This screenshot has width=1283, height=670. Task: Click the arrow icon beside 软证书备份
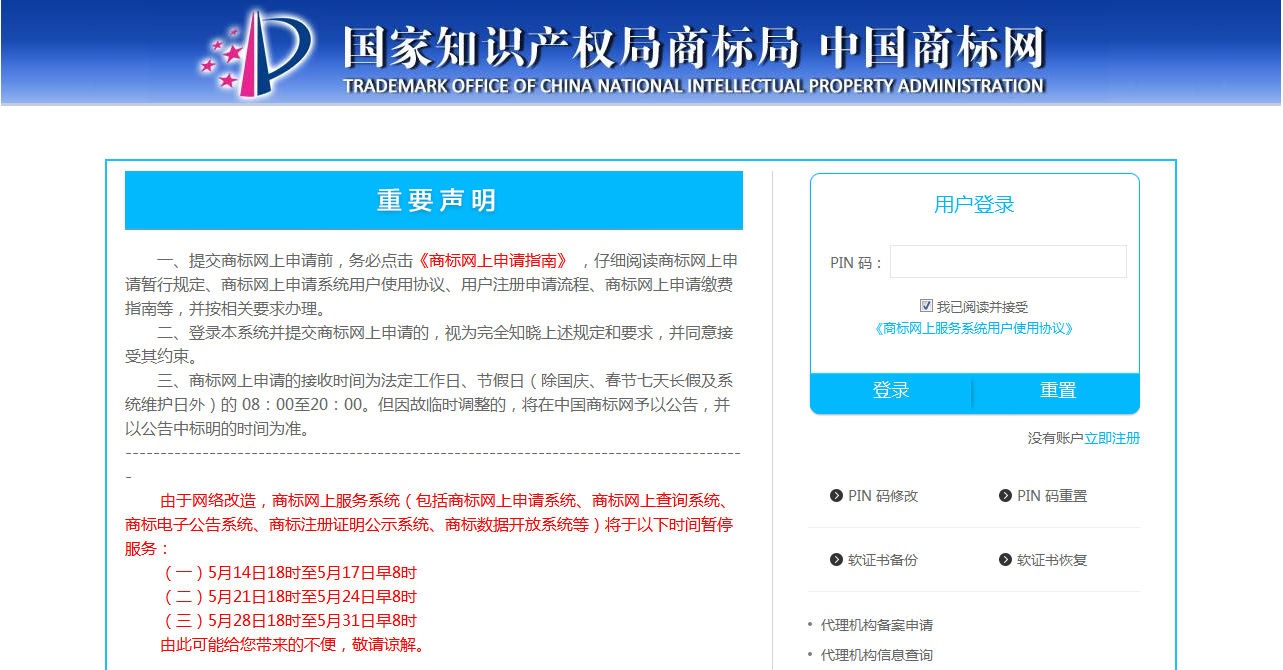point(836,560)
